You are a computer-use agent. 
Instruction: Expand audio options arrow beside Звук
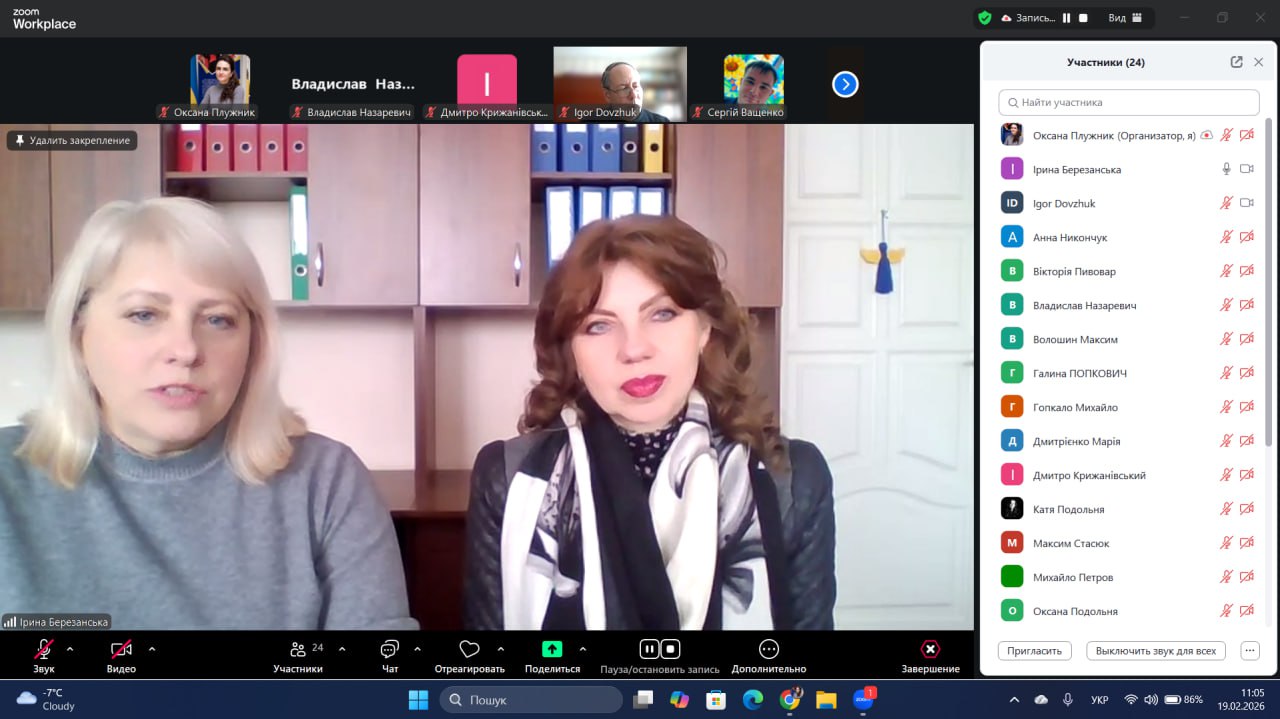click(x=70, y=648)
